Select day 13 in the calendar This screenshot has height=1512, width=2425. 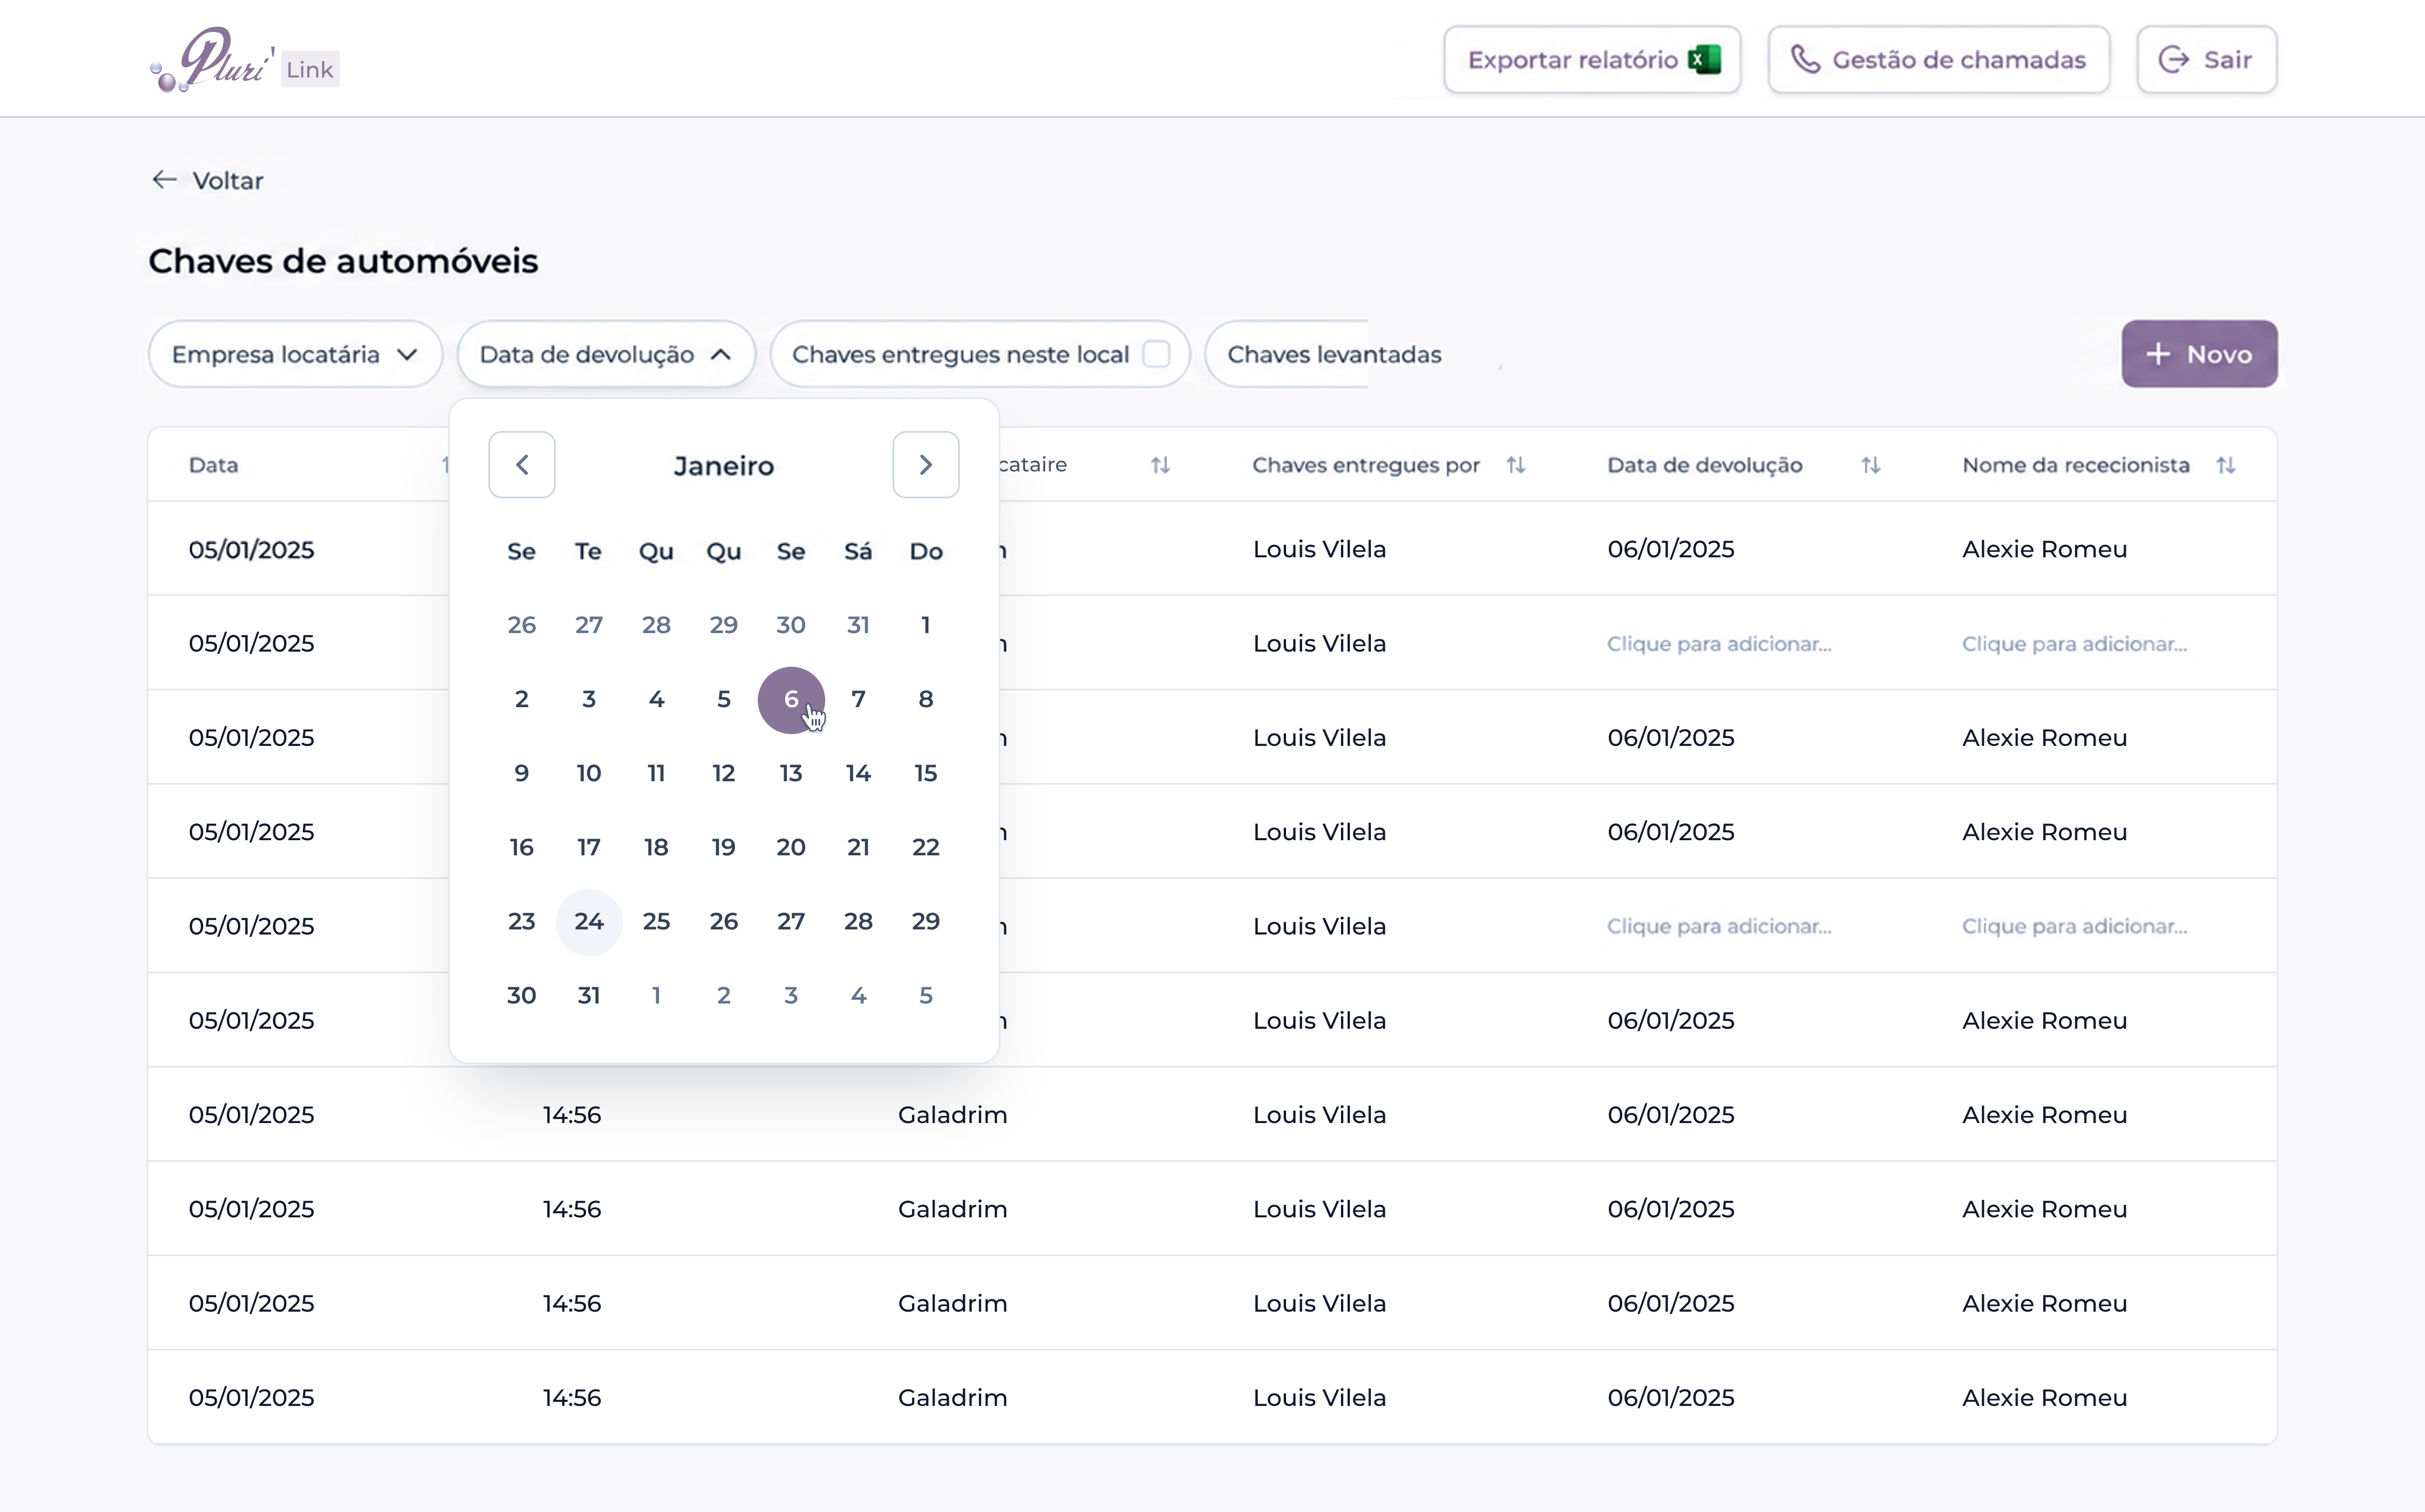click(x=791, y=774)
